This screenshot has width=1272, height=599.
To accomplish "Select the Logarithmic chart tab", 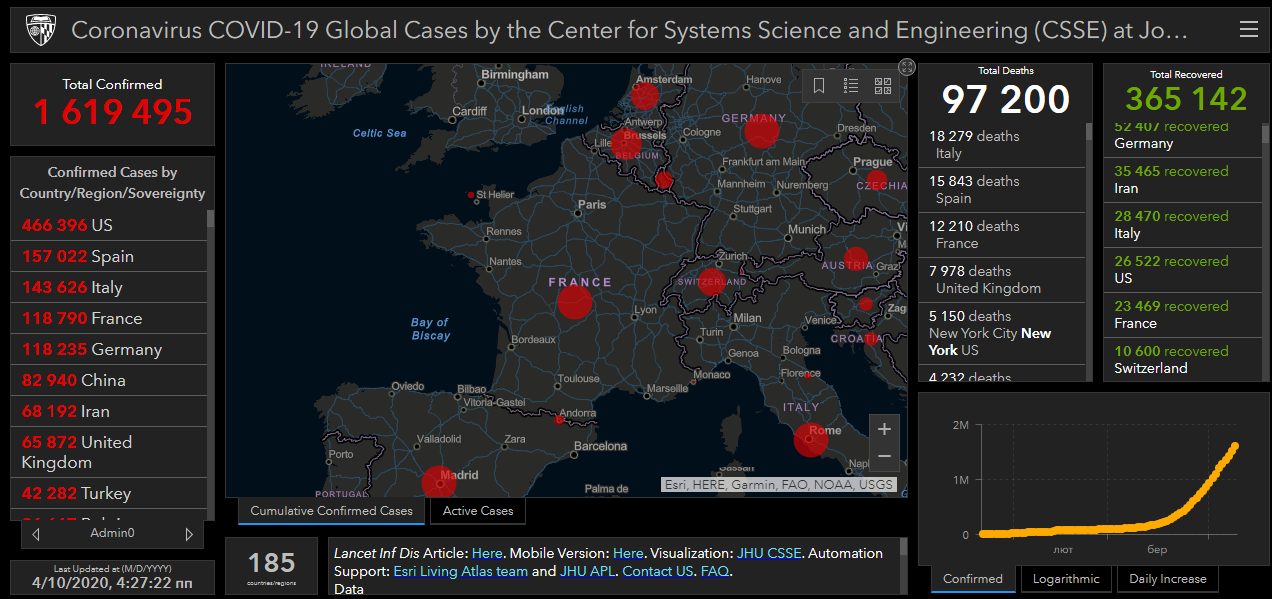I will [1066, 579].
